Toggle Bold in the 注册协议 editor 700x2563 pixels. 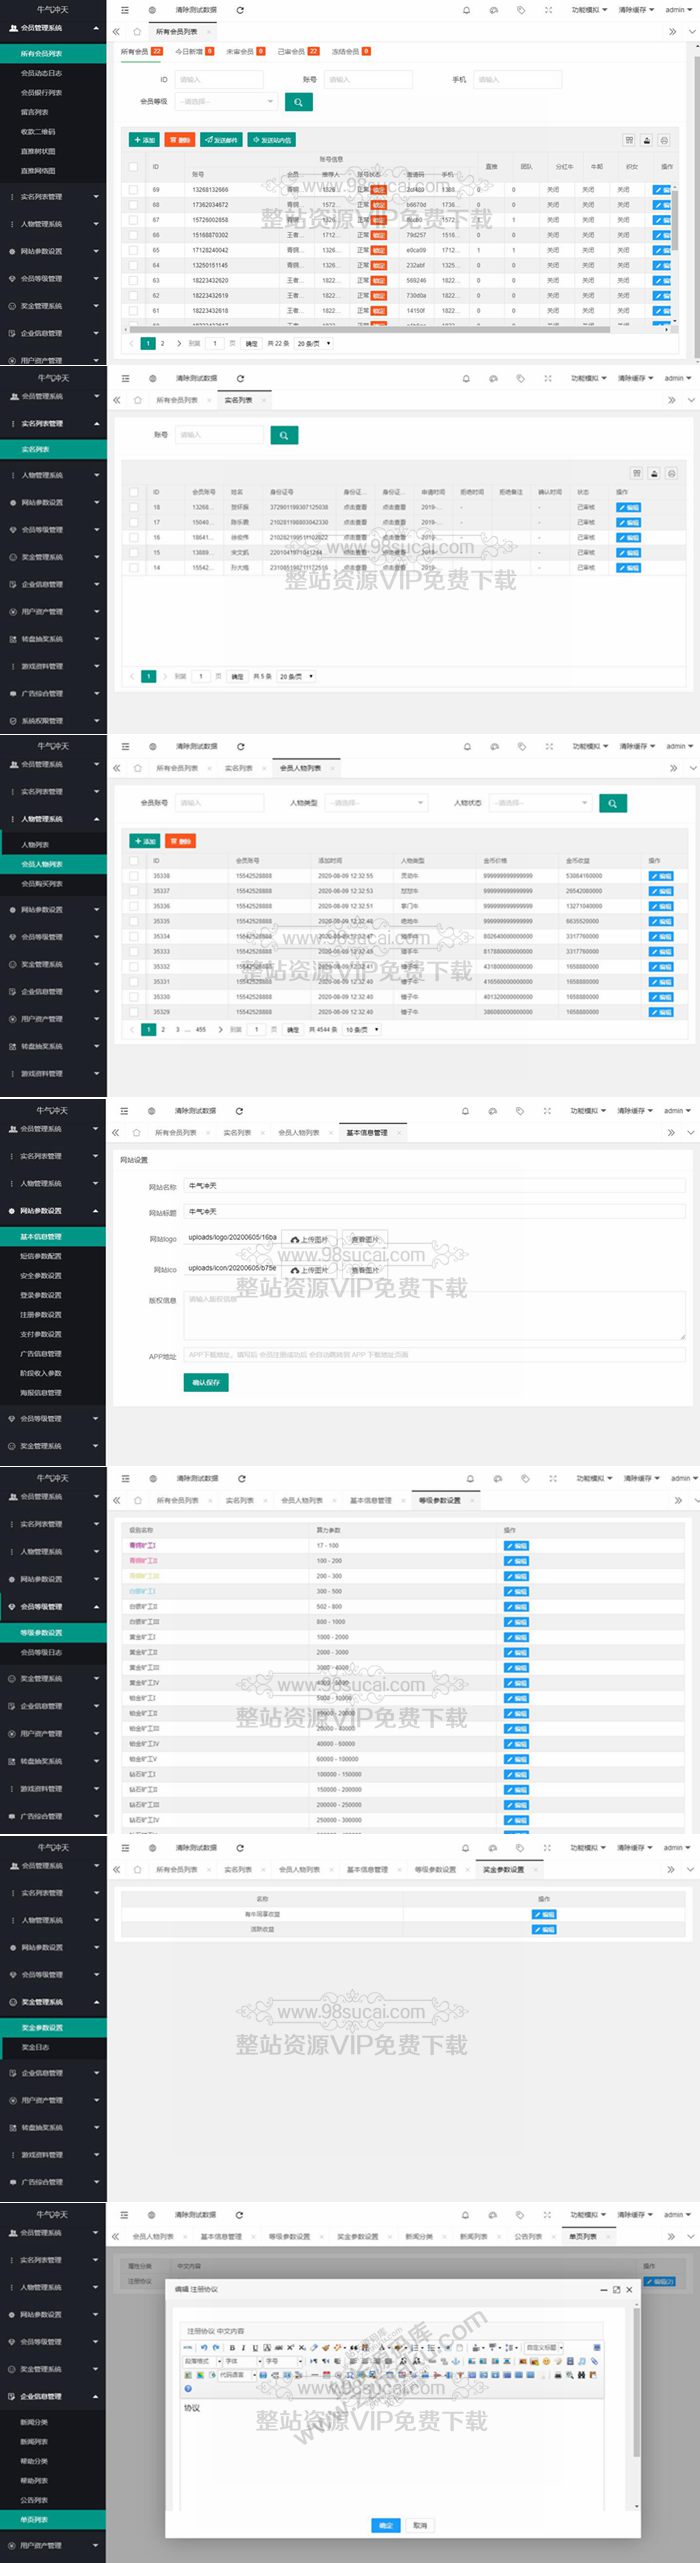tap(232, 2347)
